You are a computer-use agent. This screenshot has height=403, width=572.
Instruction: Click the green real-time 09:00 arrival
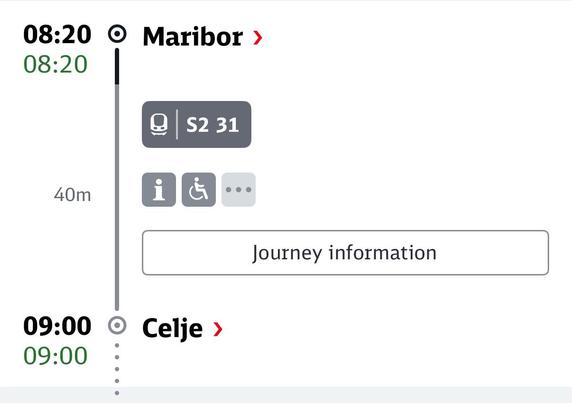click(55, 356)
